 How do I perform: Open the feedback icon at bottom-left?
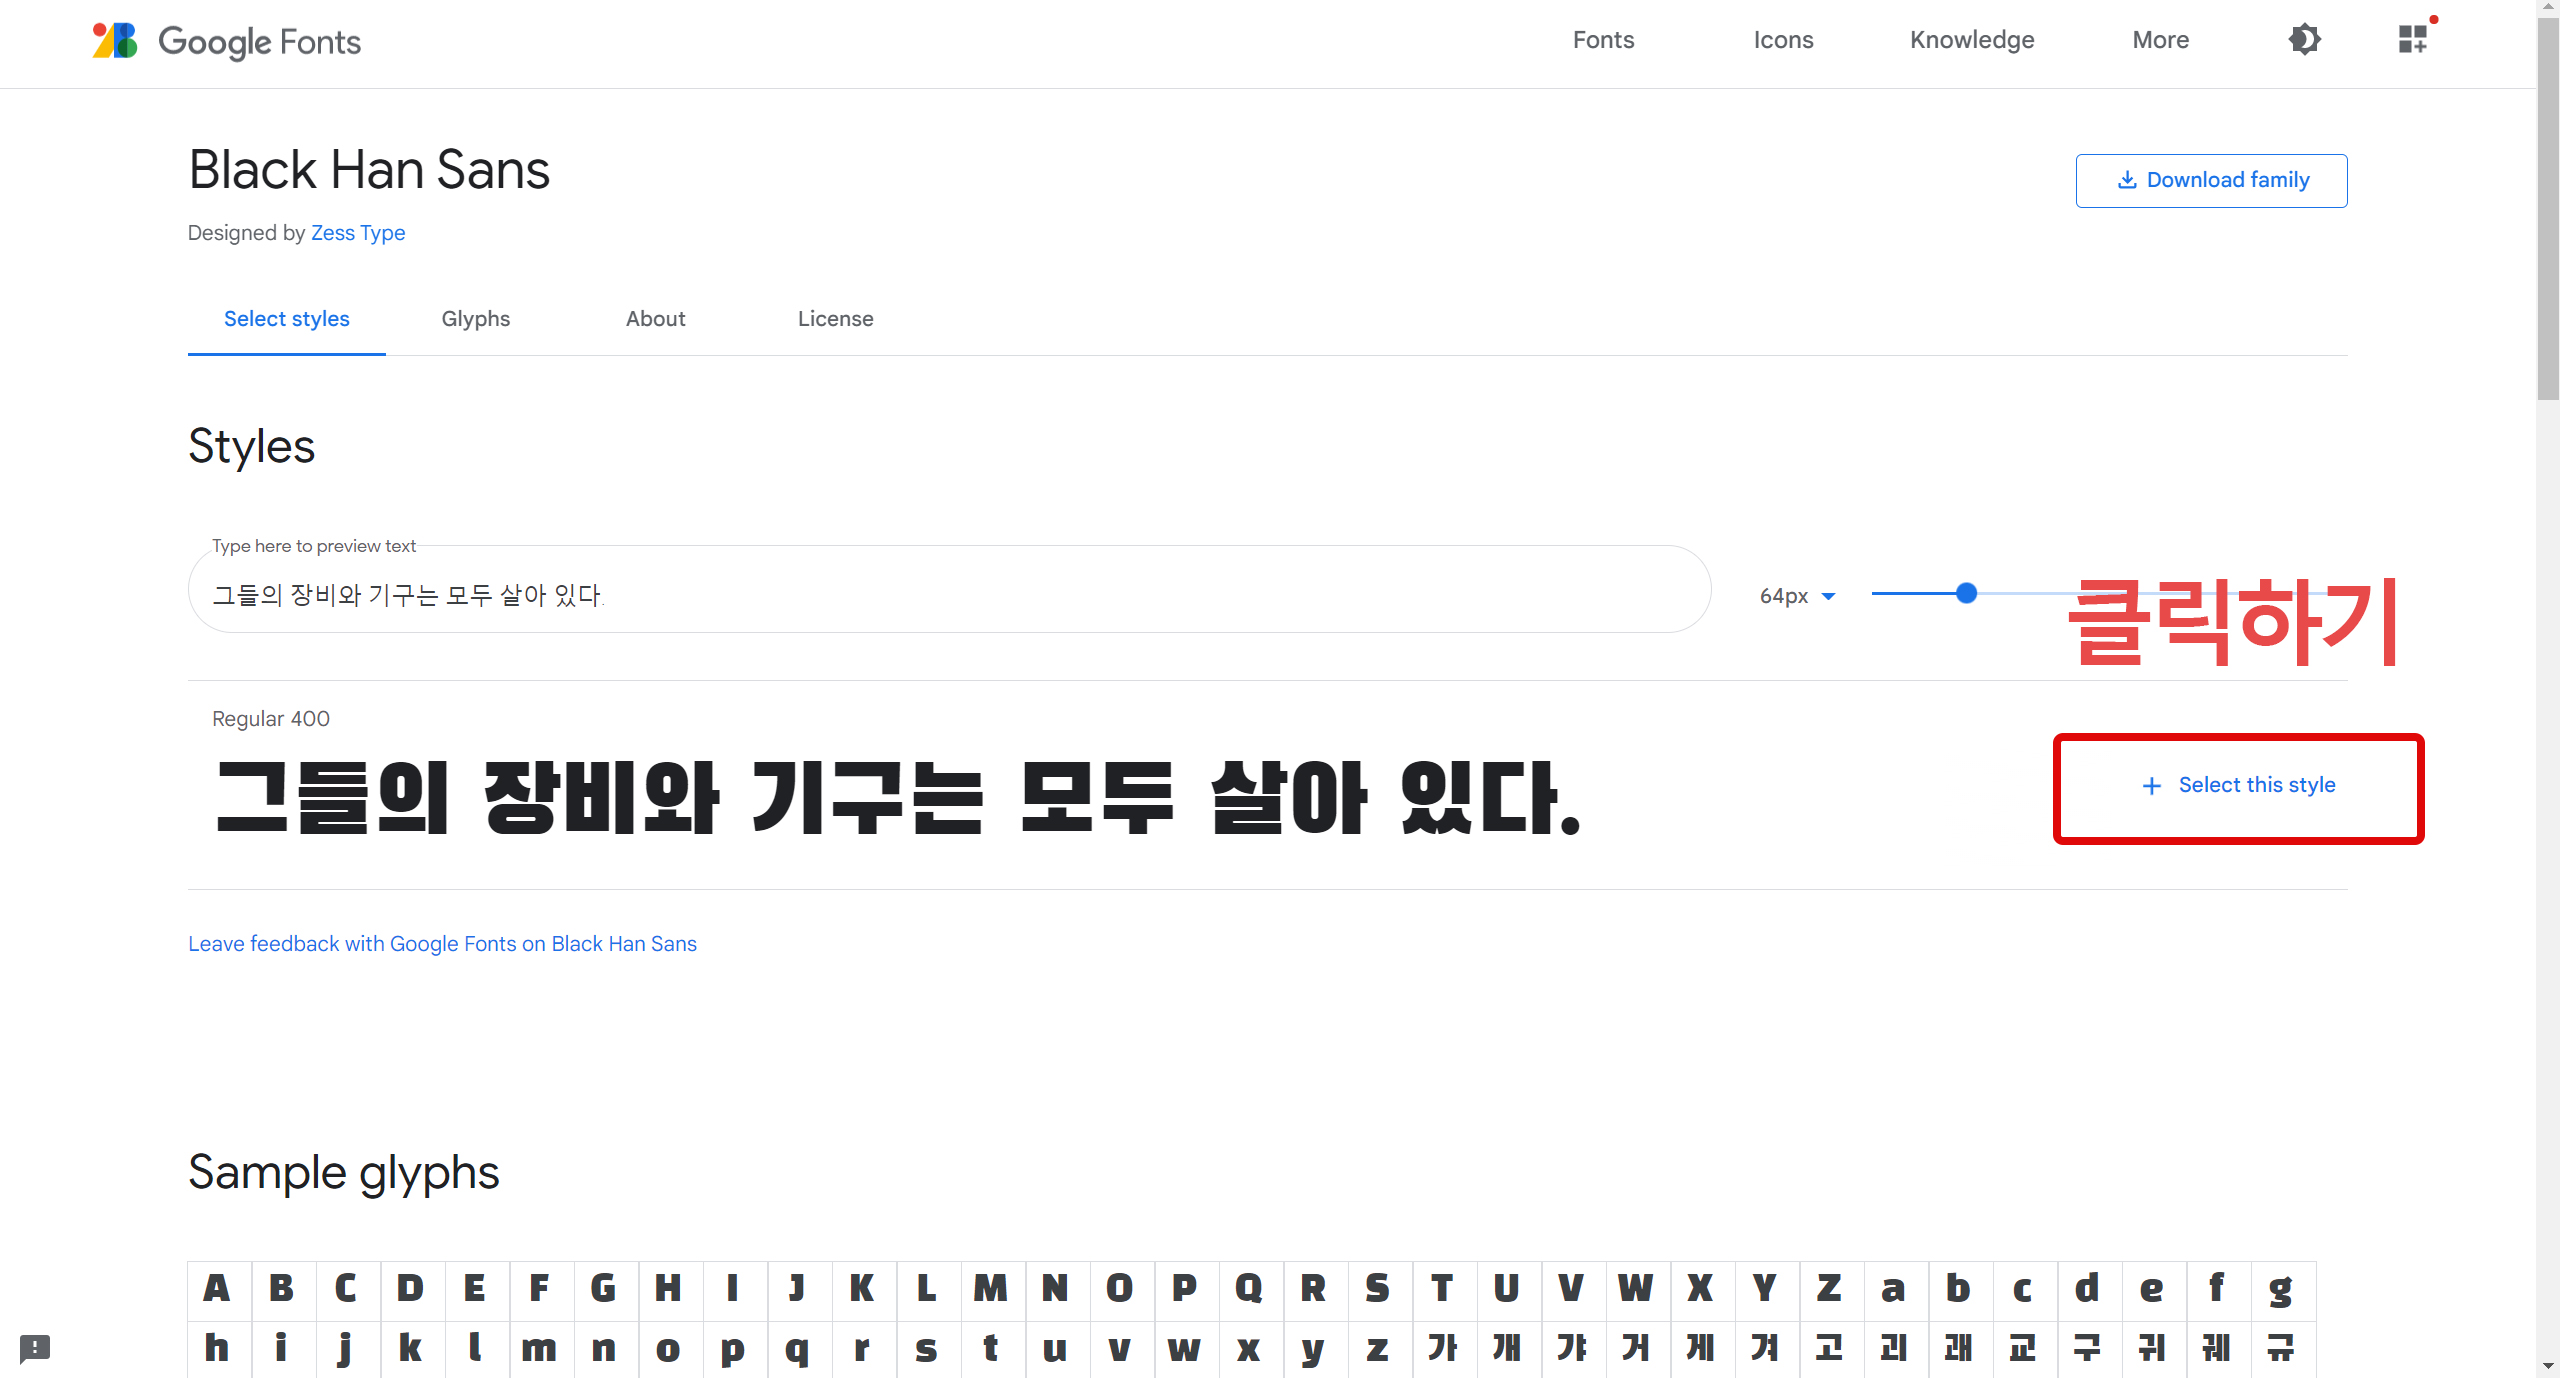pos(35,1348)
